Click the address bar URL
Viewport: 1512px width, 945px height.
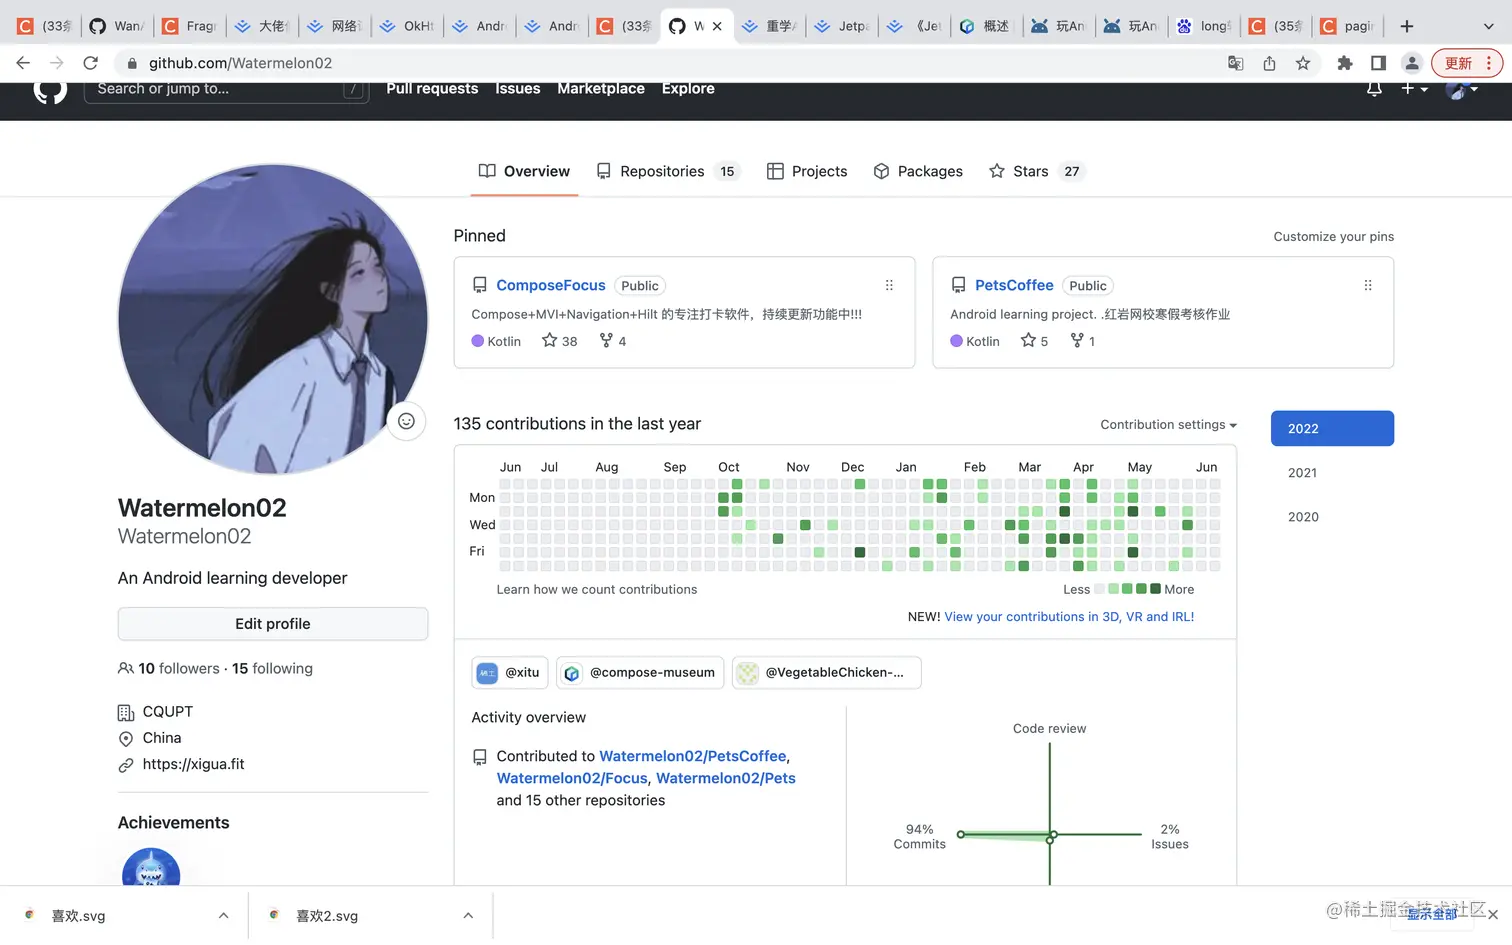240,63
